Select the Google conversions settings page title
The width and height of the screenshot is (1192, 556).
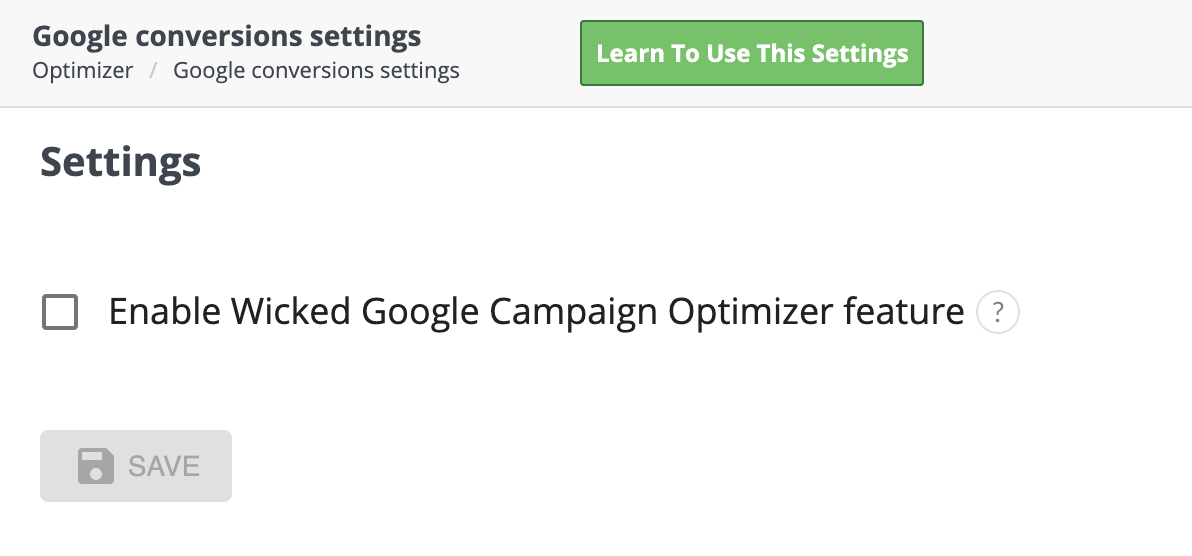[x=227, y=36]
